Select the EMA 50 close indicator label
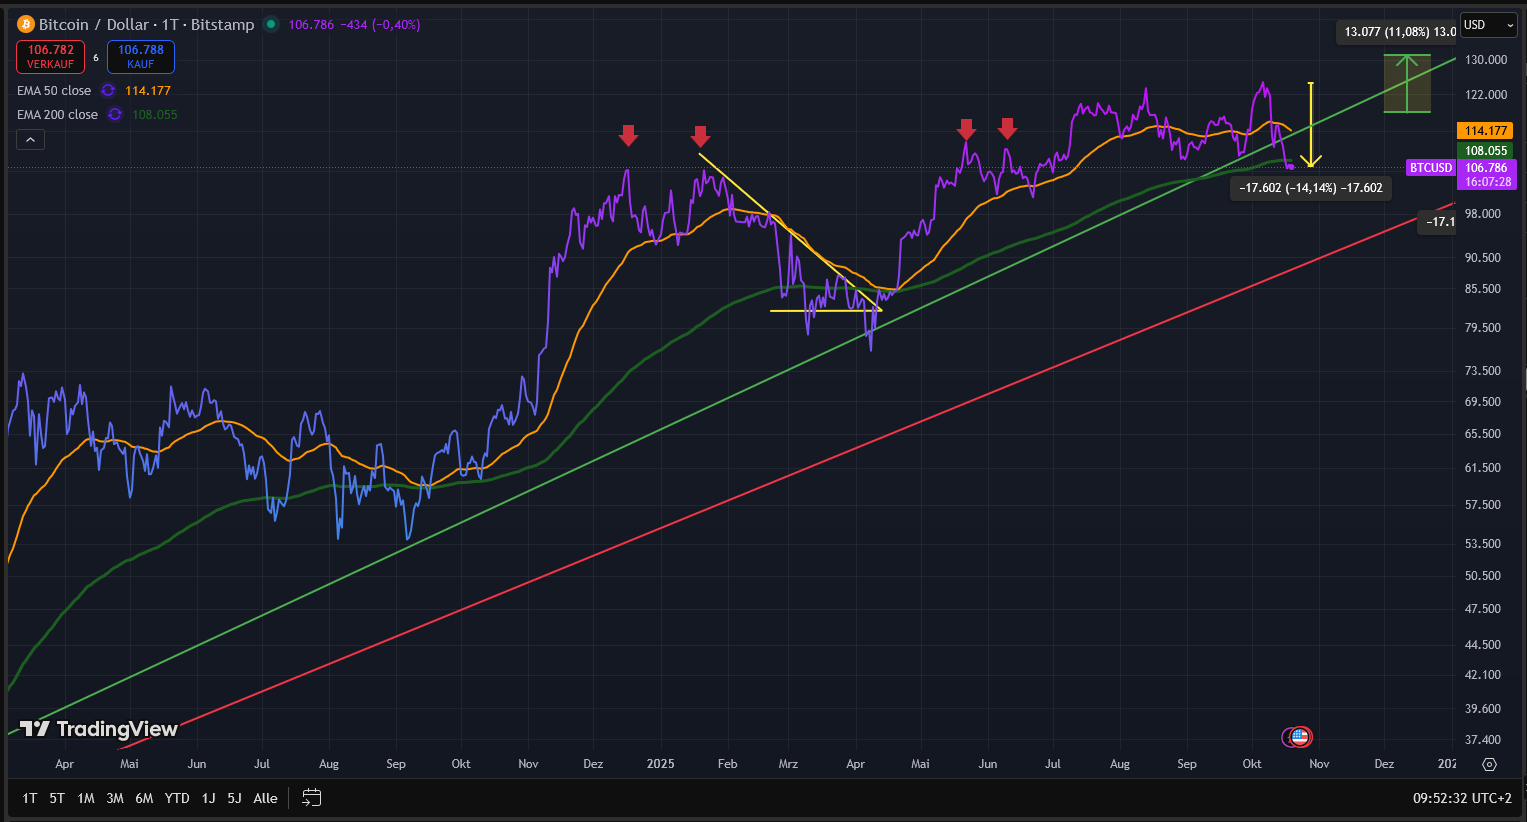The height and width of the screenshot is (822, 1527). tap(54, 91)
